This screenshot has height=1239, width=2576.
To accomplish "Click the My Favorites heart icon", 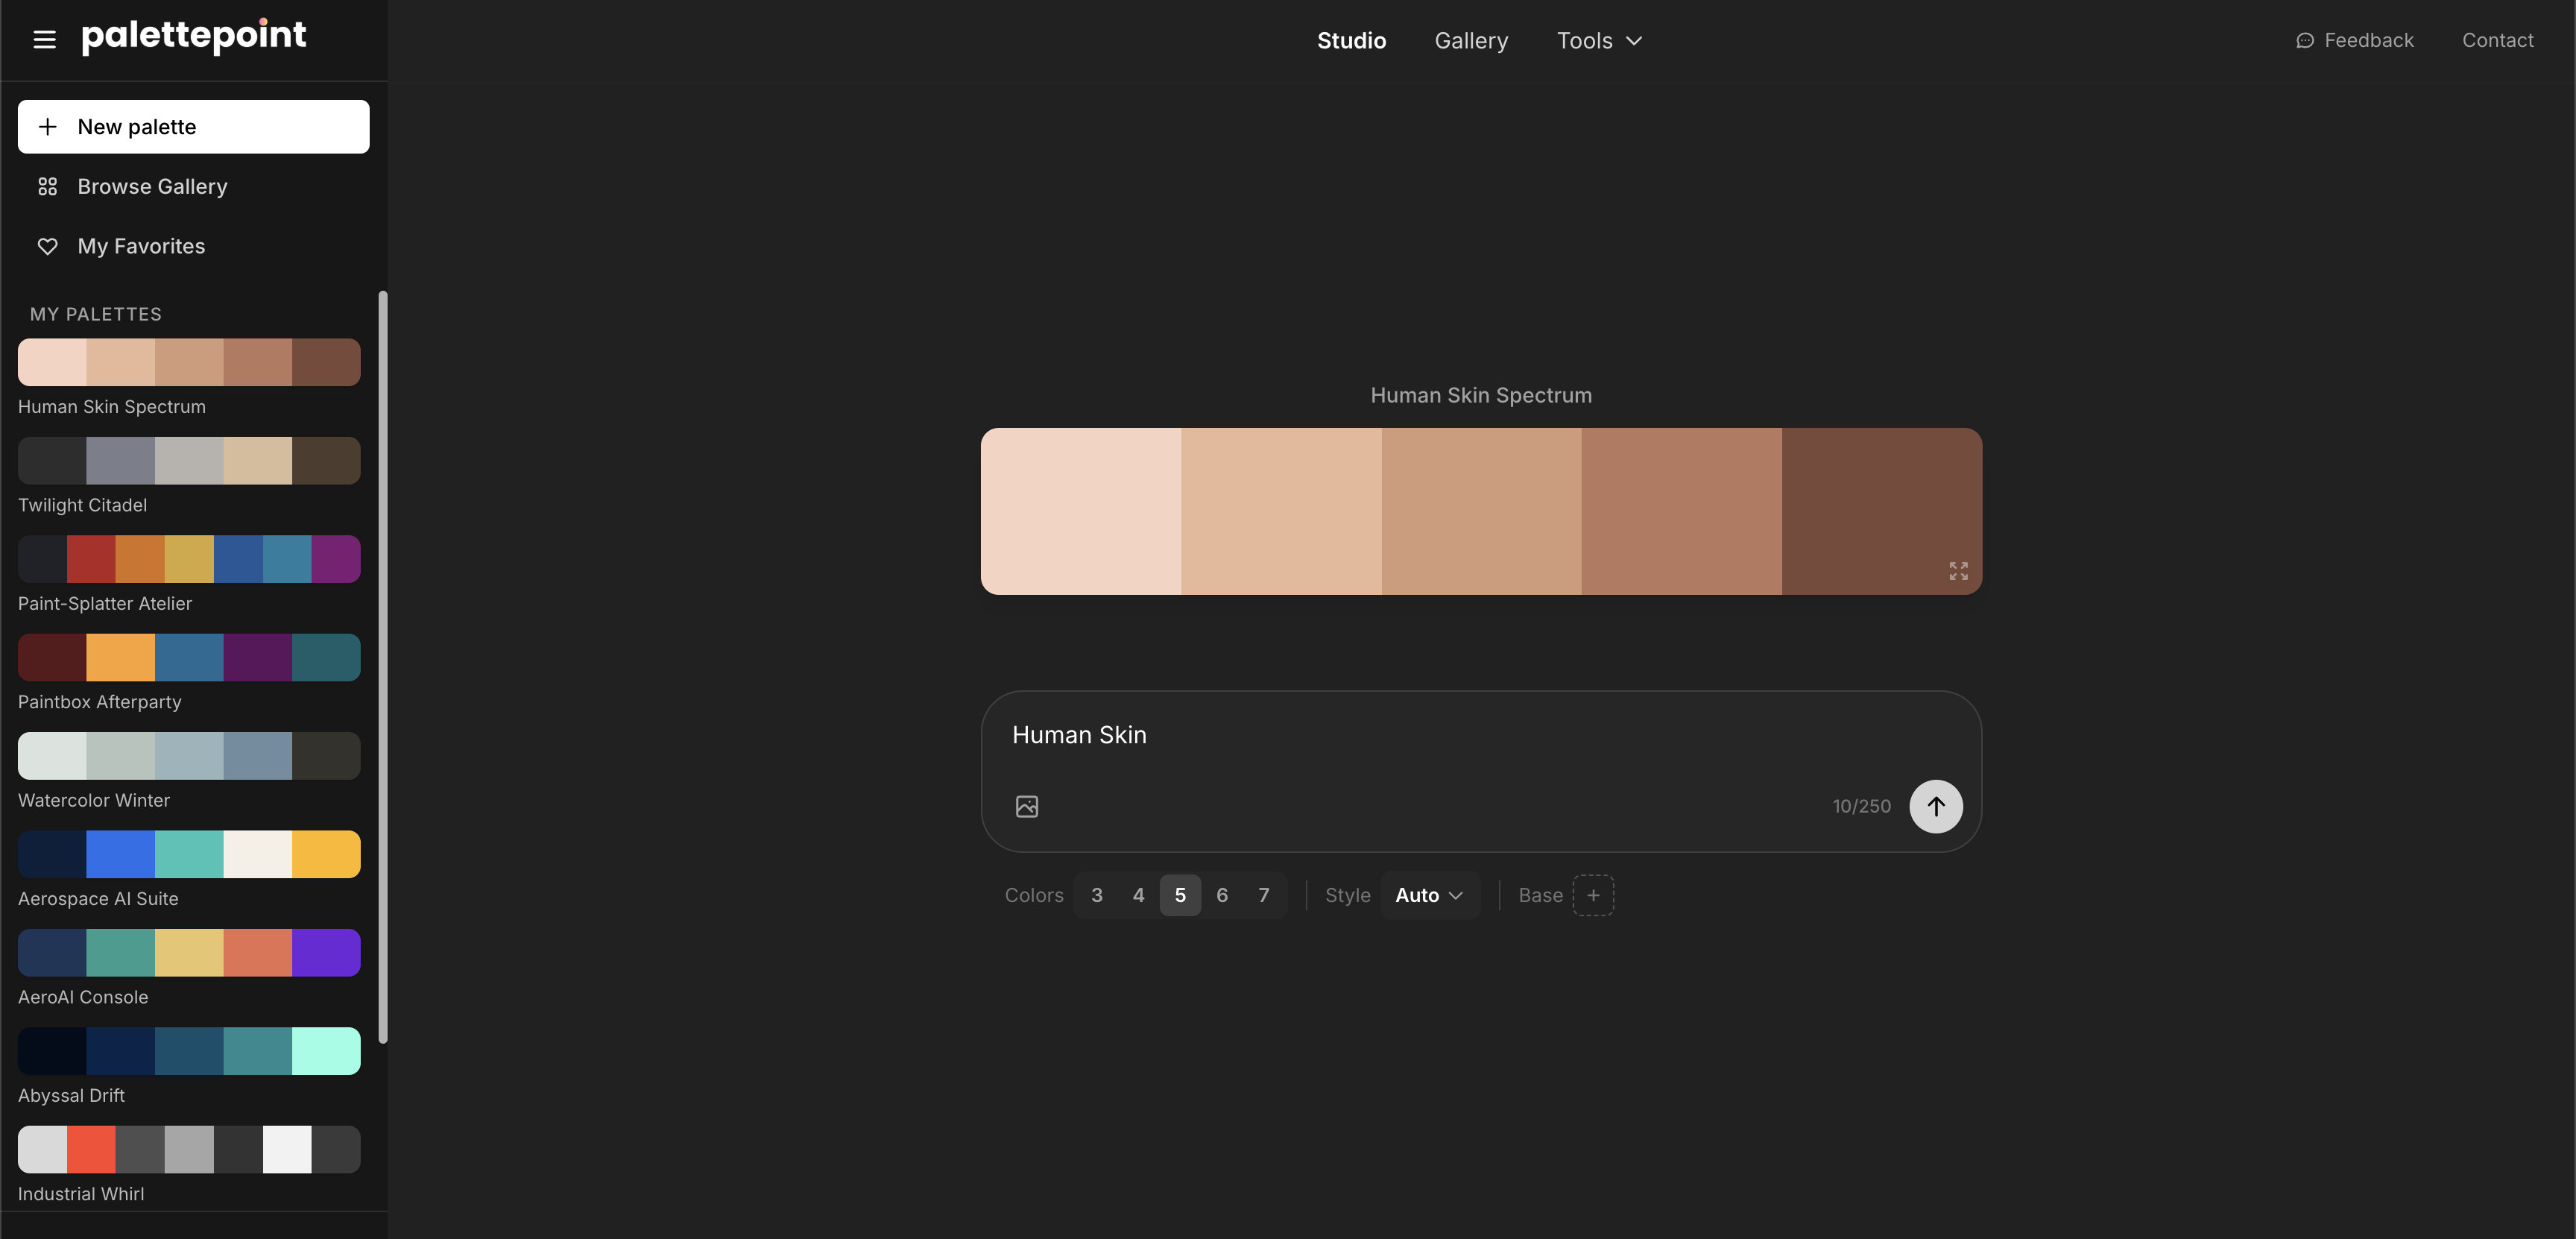I will [47, 246].
